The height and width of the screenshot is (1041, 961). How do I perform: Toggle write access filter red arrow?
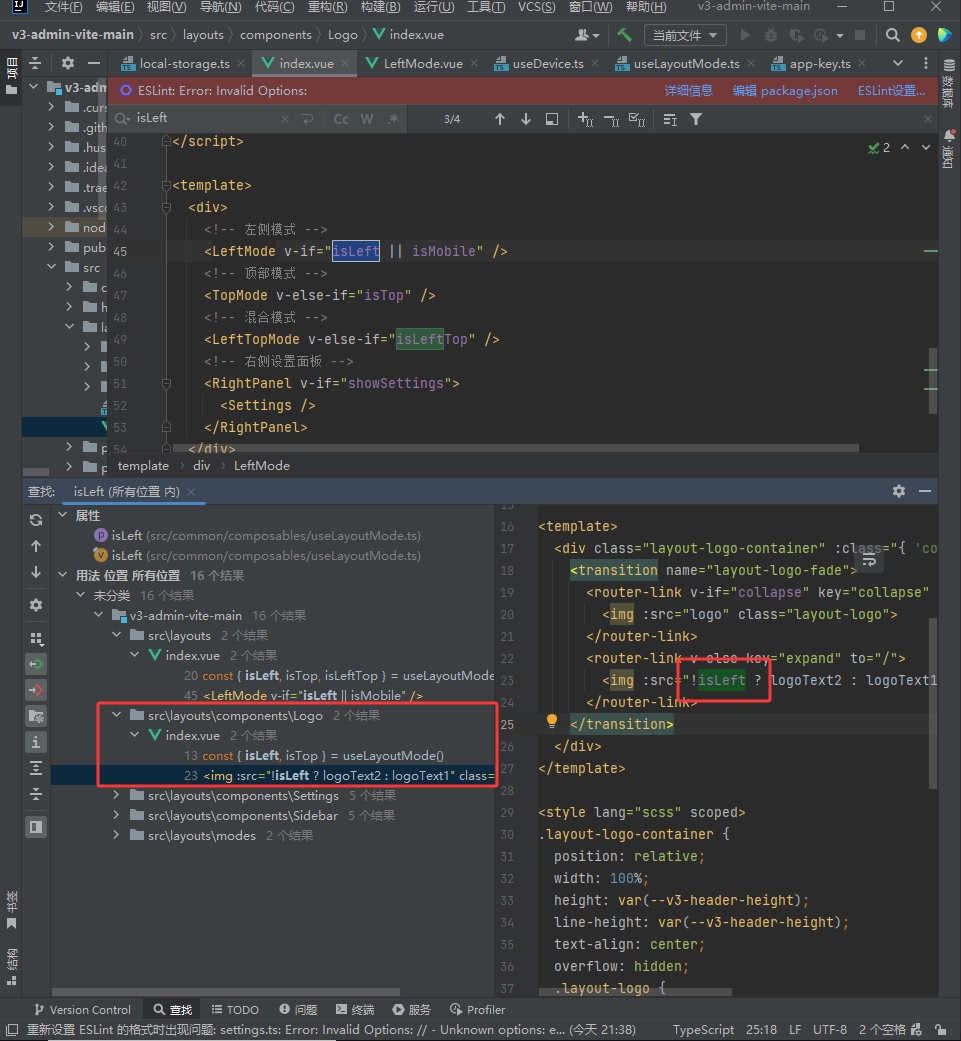36,690
